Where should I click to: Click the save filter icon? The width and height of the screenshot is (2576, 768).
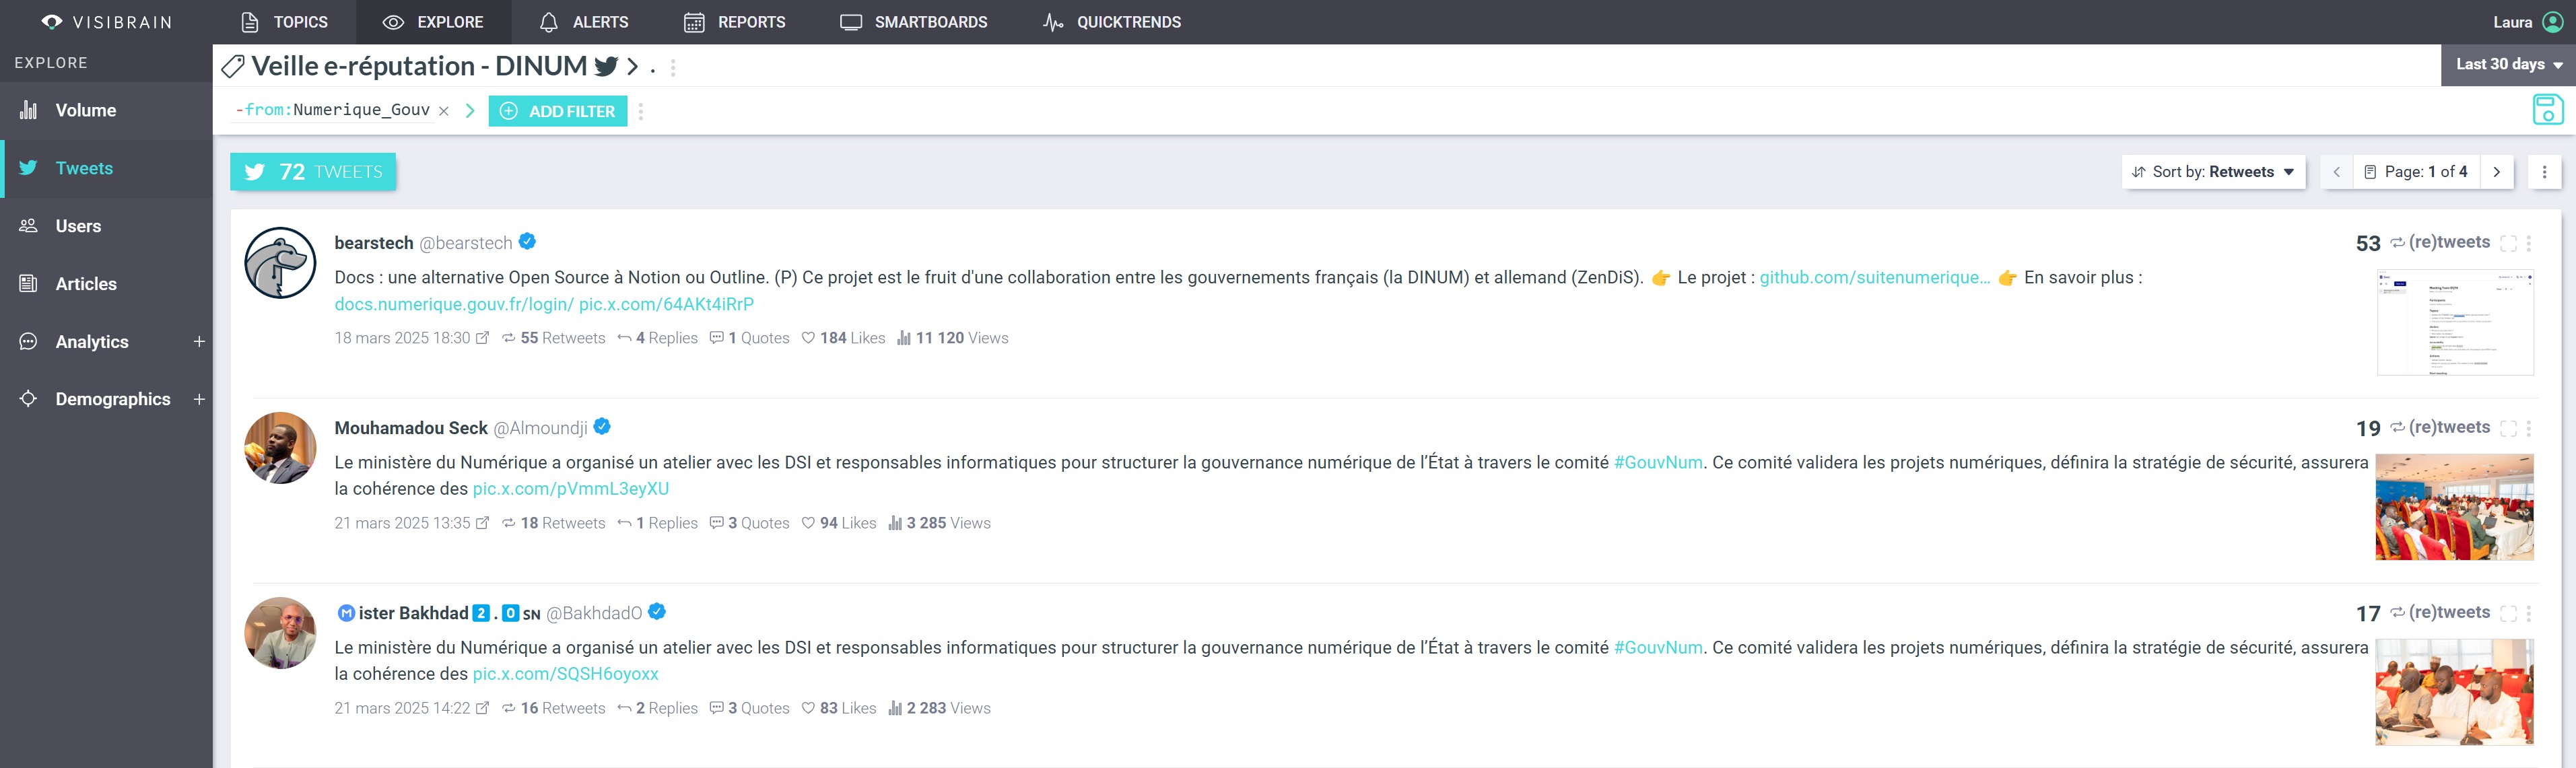coord(2547,109)
